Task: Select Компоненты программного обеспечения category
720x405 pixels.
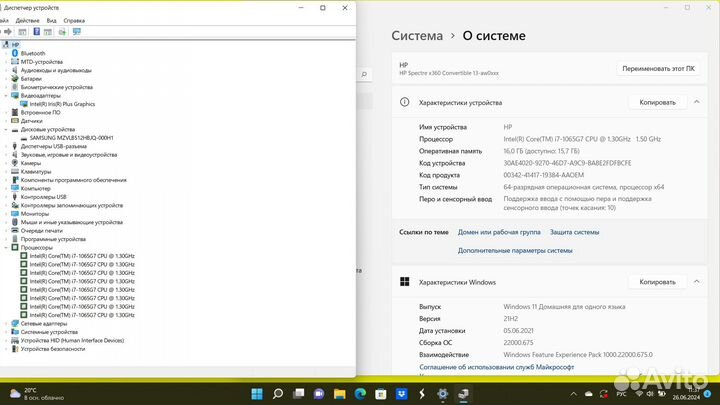Action: tap(73, 180)
